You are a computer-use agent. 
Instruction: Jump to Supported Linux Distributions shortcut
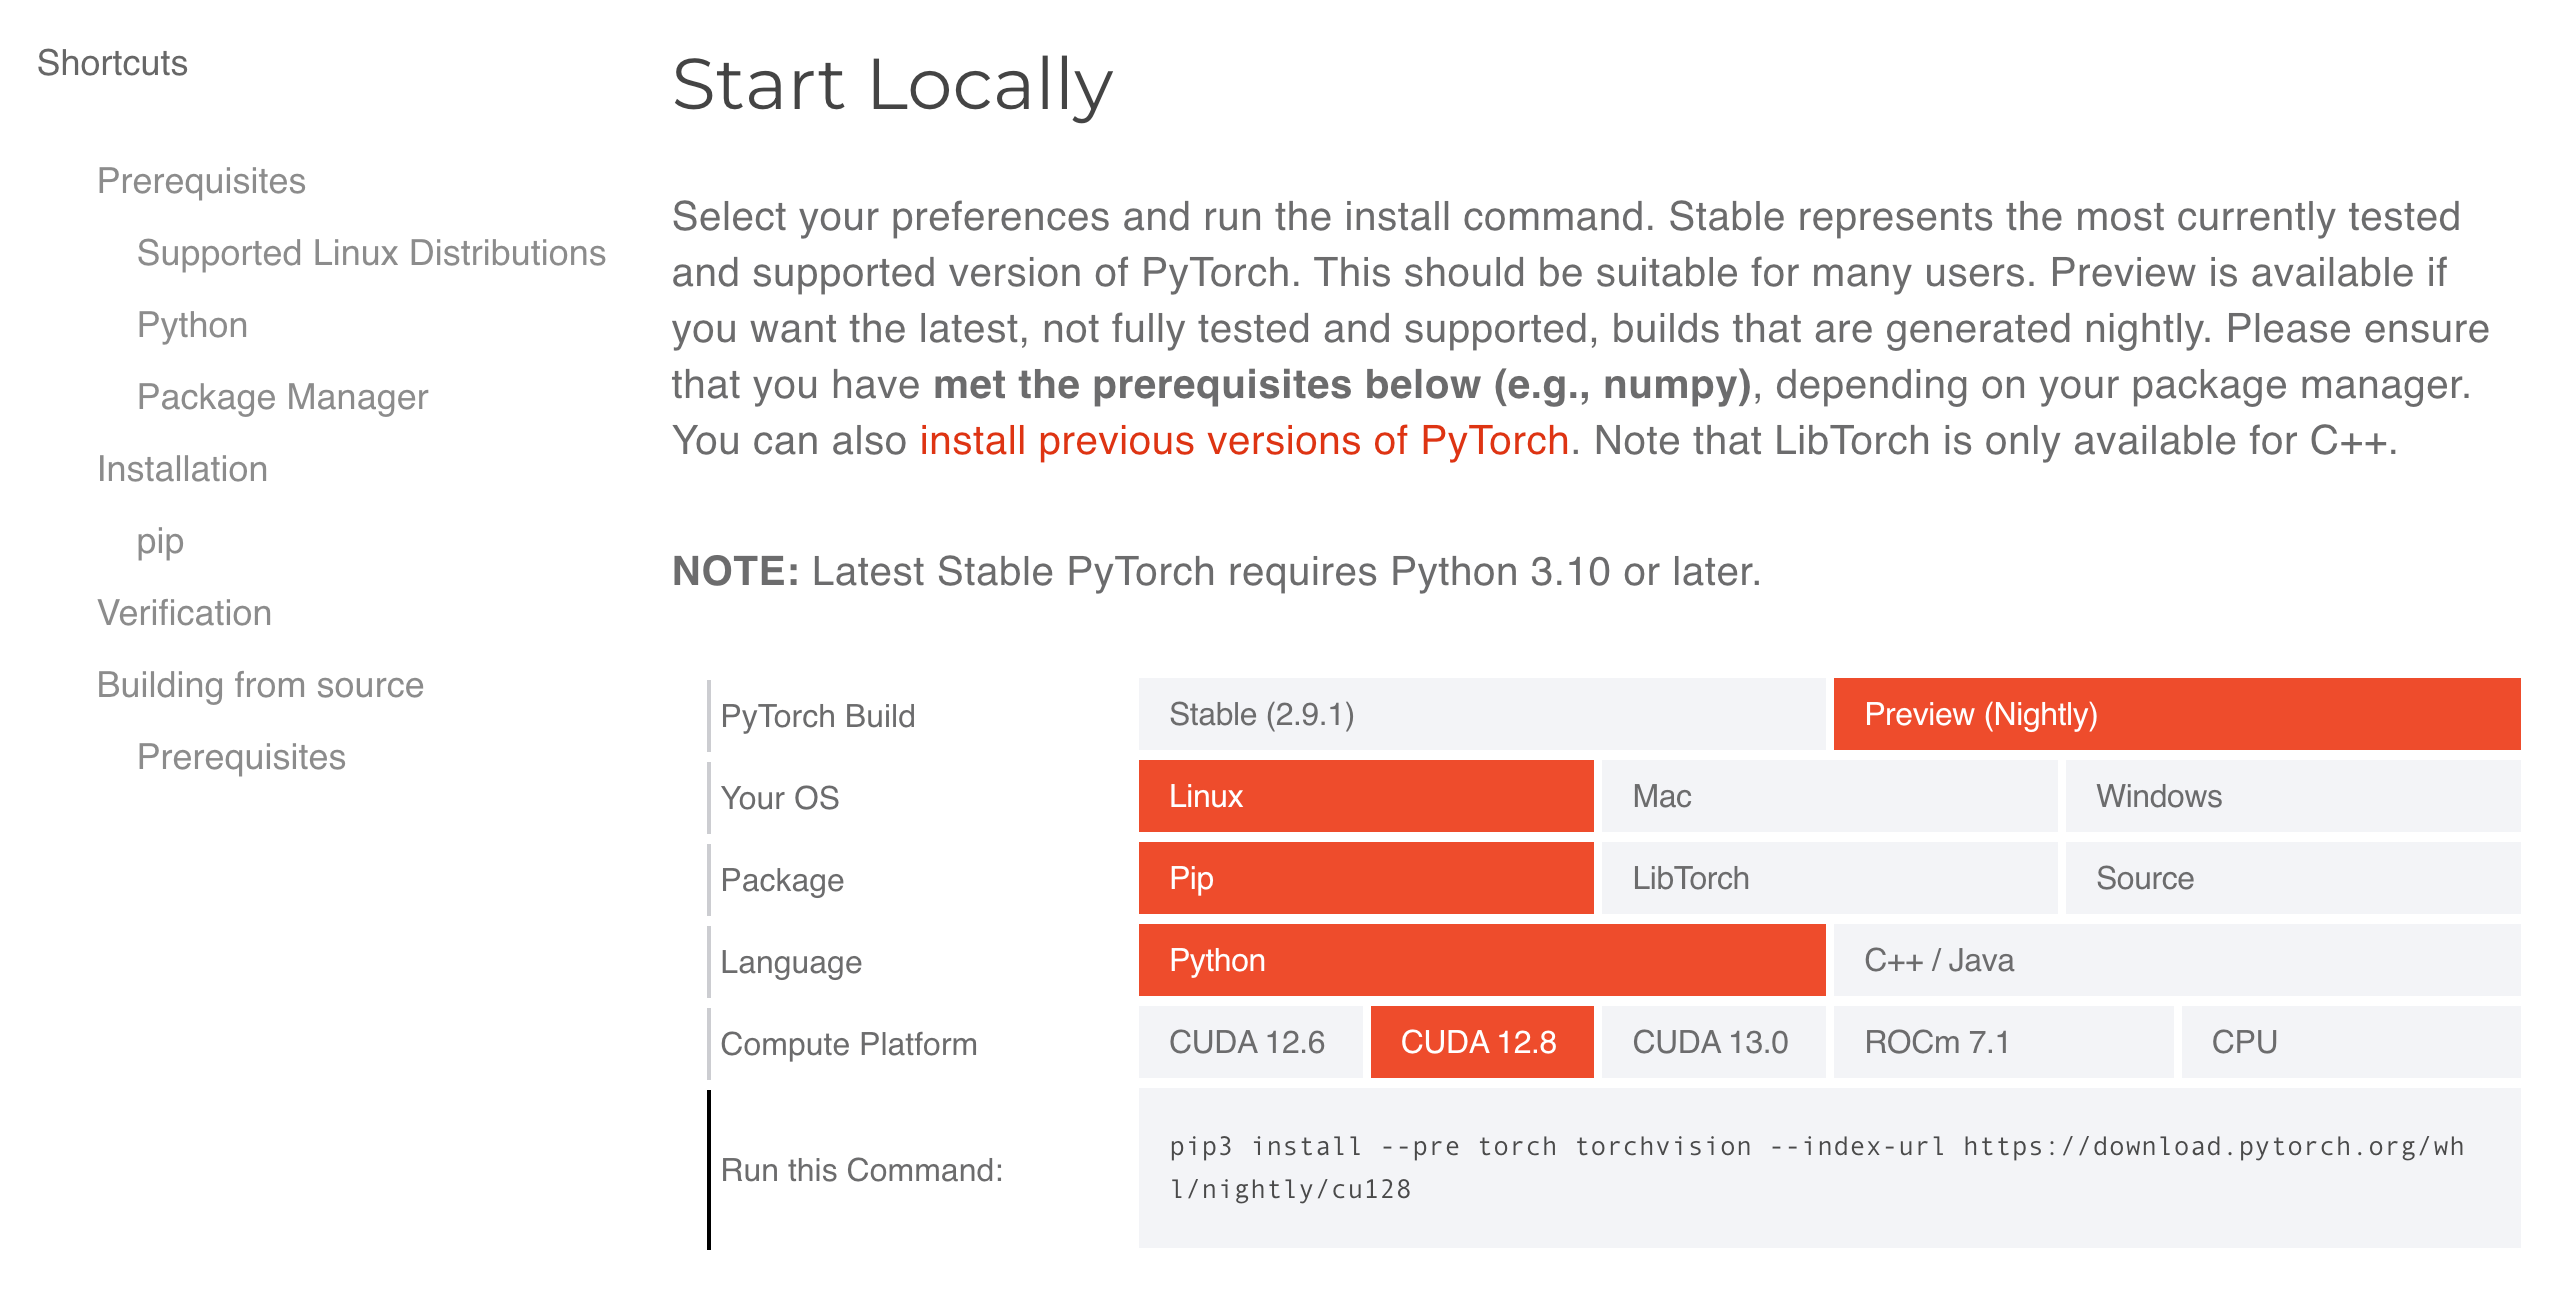point(371,253)
